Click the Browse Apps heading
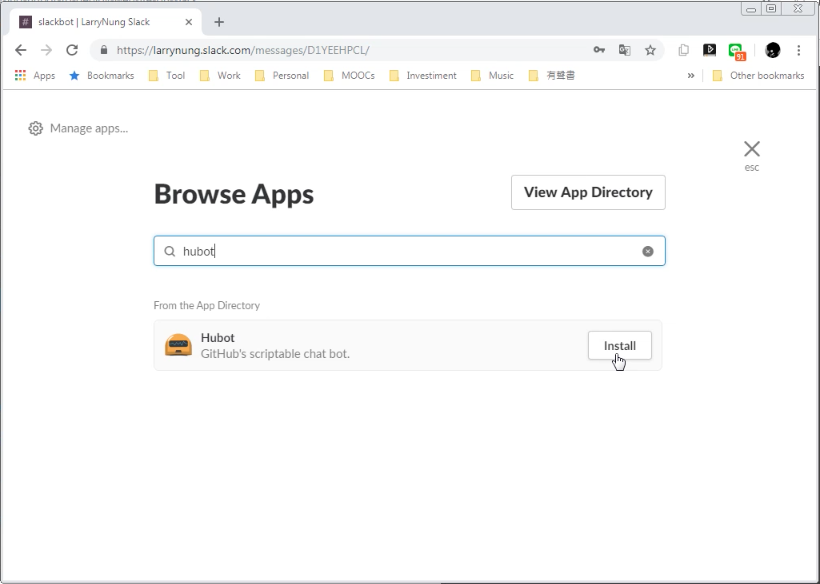Viewport: 820px width, 584px height. (234, 194)
